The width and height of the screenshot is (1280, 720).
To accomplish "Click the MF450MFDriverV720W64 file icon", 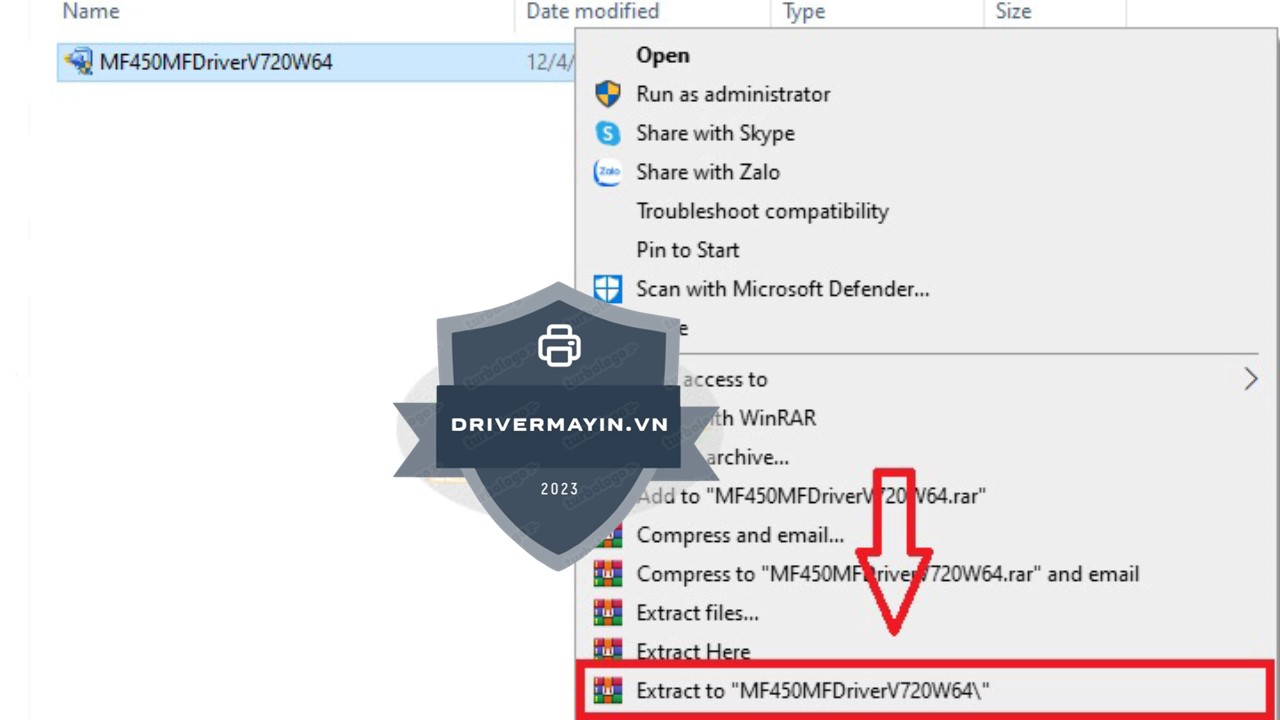I will point(78,62).
